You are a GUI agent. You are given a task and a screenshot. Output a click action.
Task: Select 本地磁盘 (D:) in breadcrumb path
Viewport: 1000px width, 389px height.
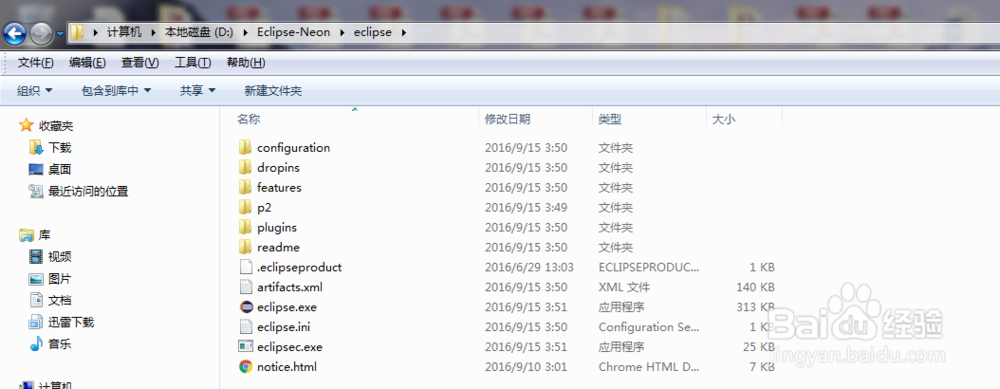200,32
